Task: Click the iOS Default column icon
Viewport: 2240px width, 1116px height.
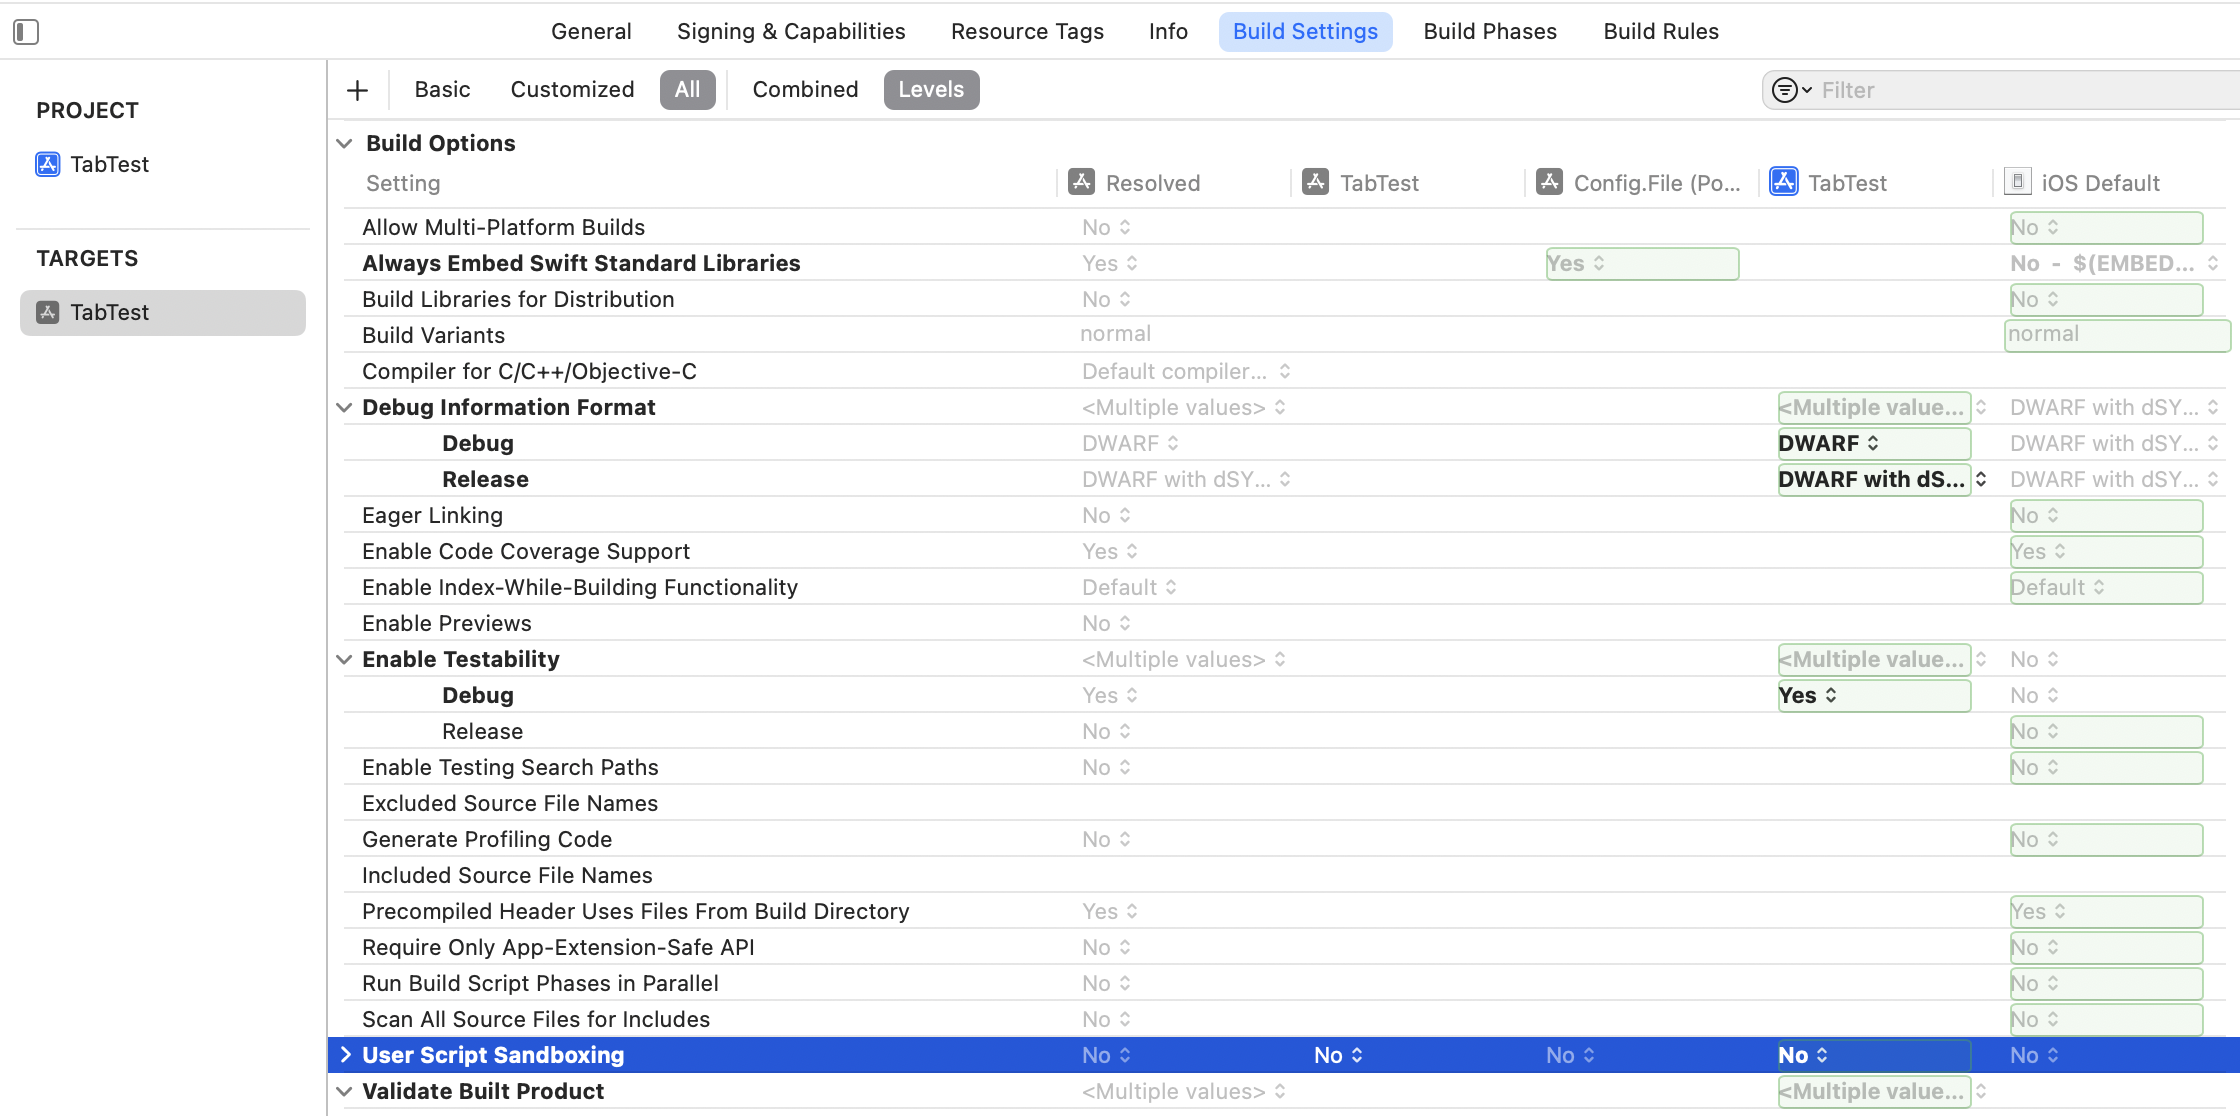Action: click(2017, 182)
